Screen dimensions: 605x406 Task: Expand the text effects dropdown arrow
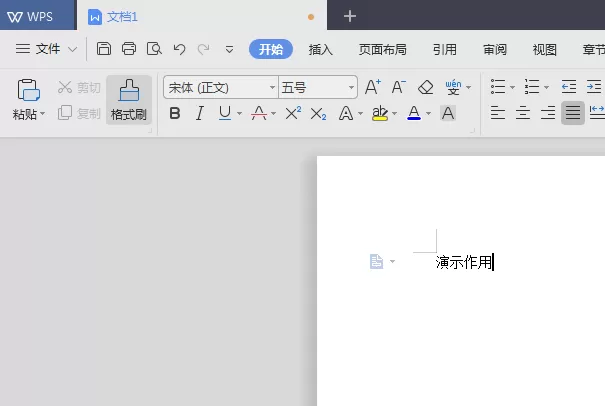click(360, 113)
